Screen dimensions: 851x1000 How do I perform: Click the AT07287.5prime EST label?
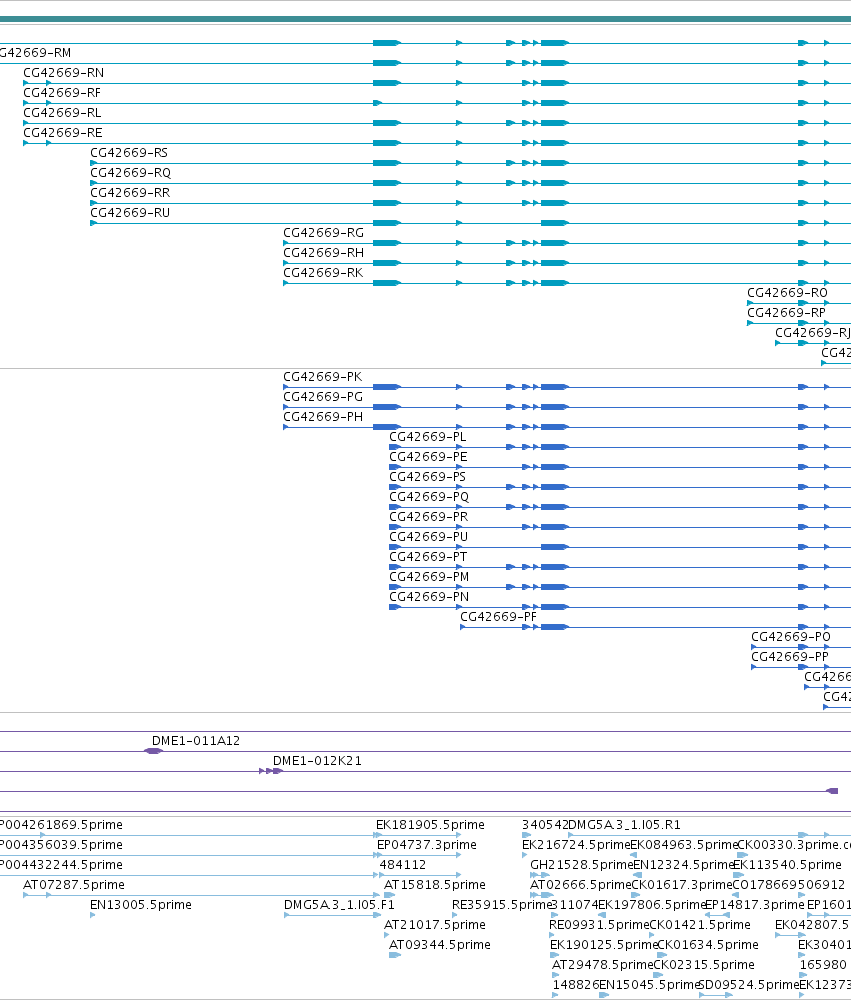73,885
